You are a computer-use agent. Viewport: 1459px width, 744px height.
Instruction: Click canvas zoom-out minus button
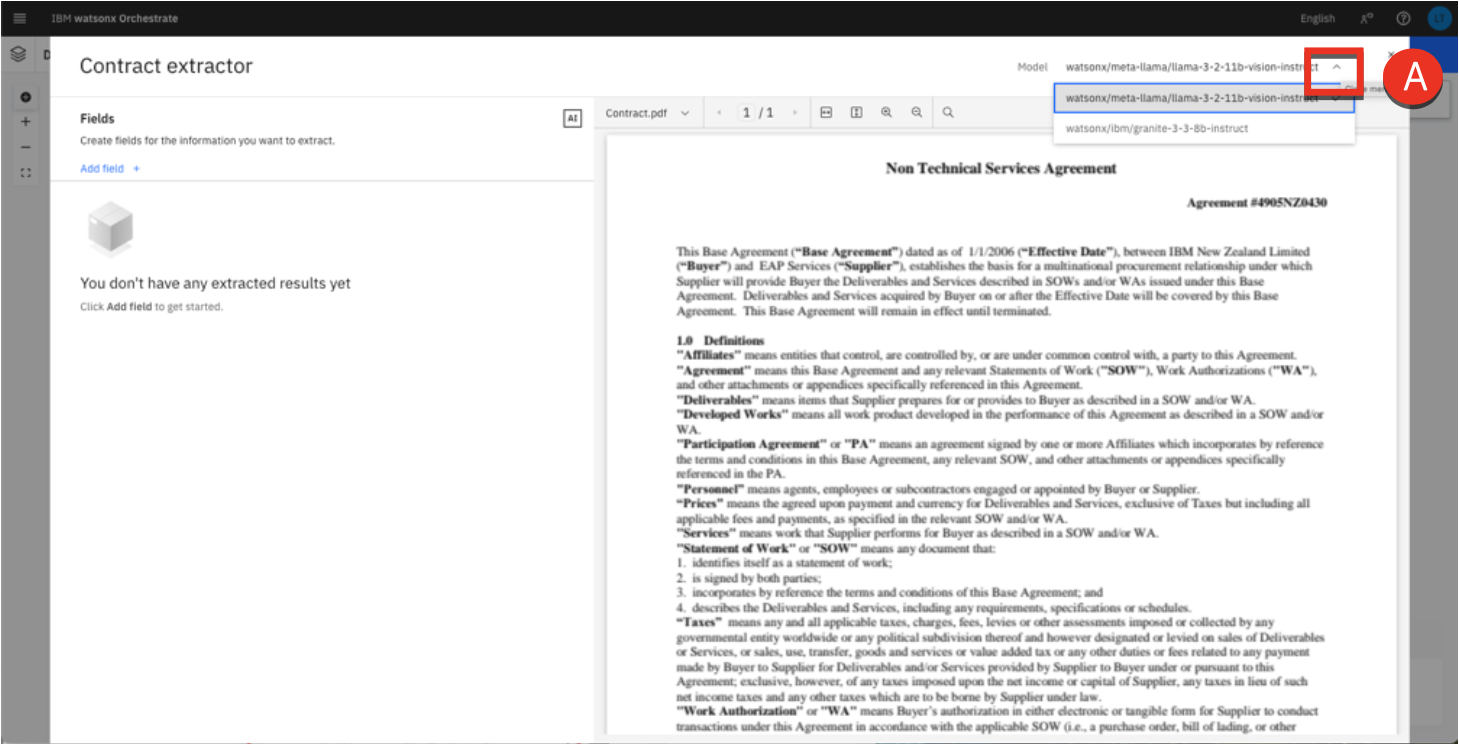[26, 147]
